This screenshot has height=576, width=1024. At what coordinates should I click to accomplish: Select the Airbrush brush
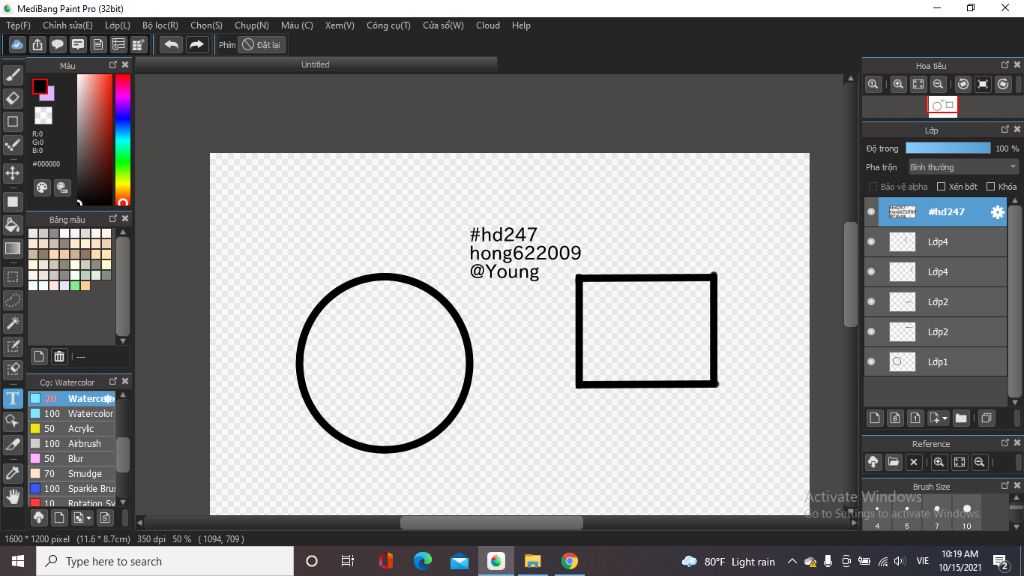[x=72, y=443]
